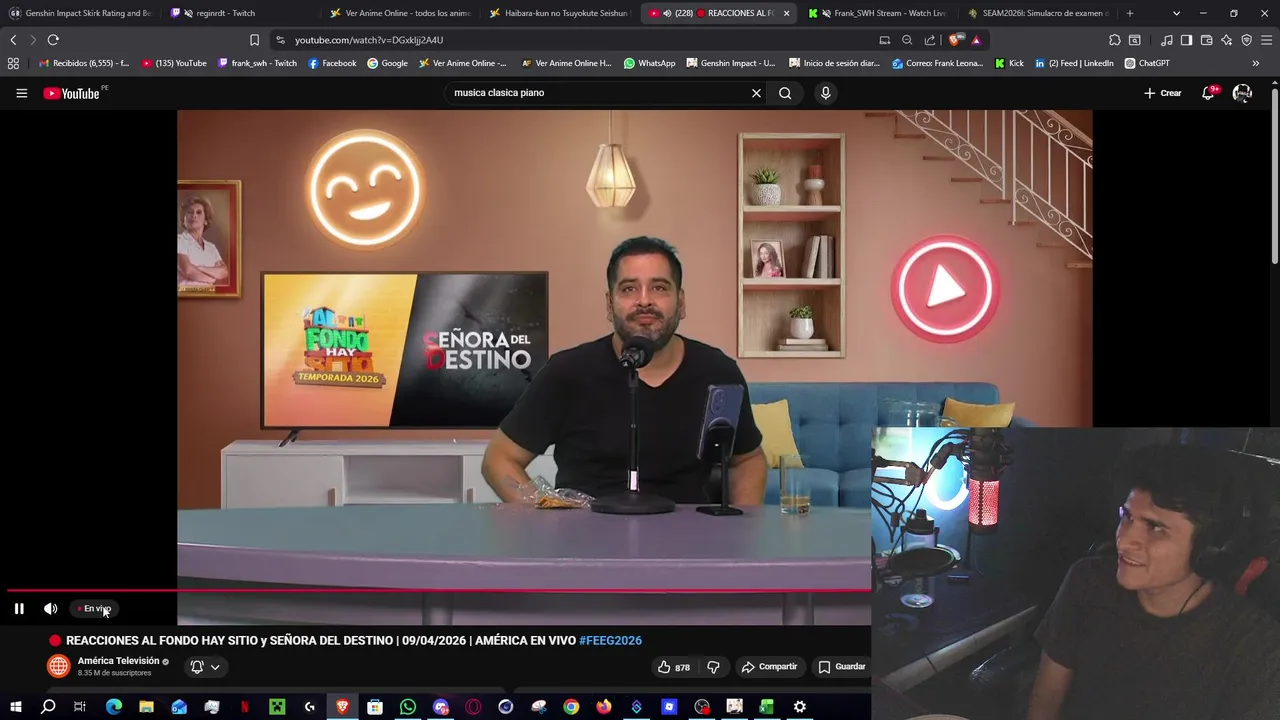This screenshot has width=1280, height=720.
Task: Open Settings gear in the taskbar
Action: (x=799, y=707)
